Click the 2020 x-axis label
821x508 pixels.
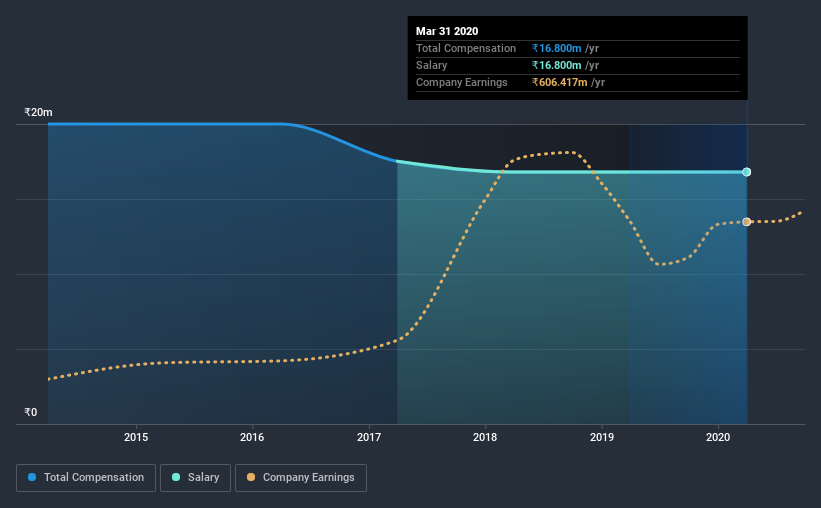(x=718, y=437)
